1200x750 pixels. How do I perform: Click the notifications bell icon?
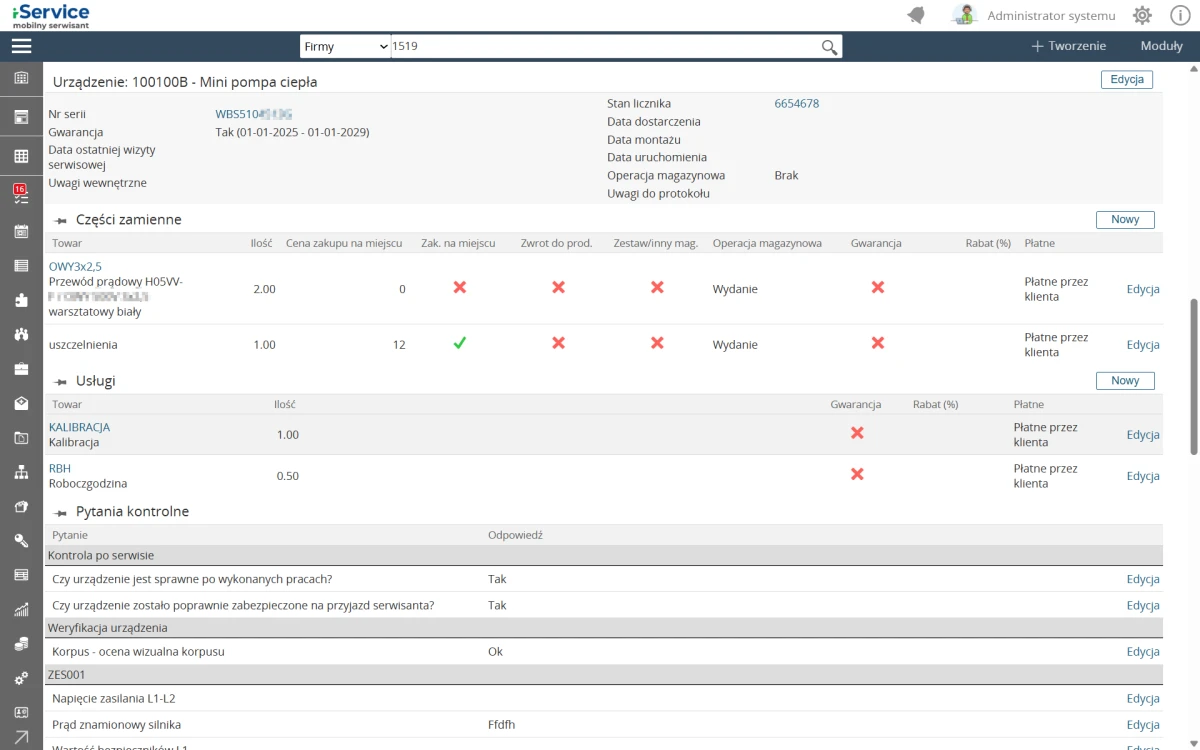click(915, 15)
